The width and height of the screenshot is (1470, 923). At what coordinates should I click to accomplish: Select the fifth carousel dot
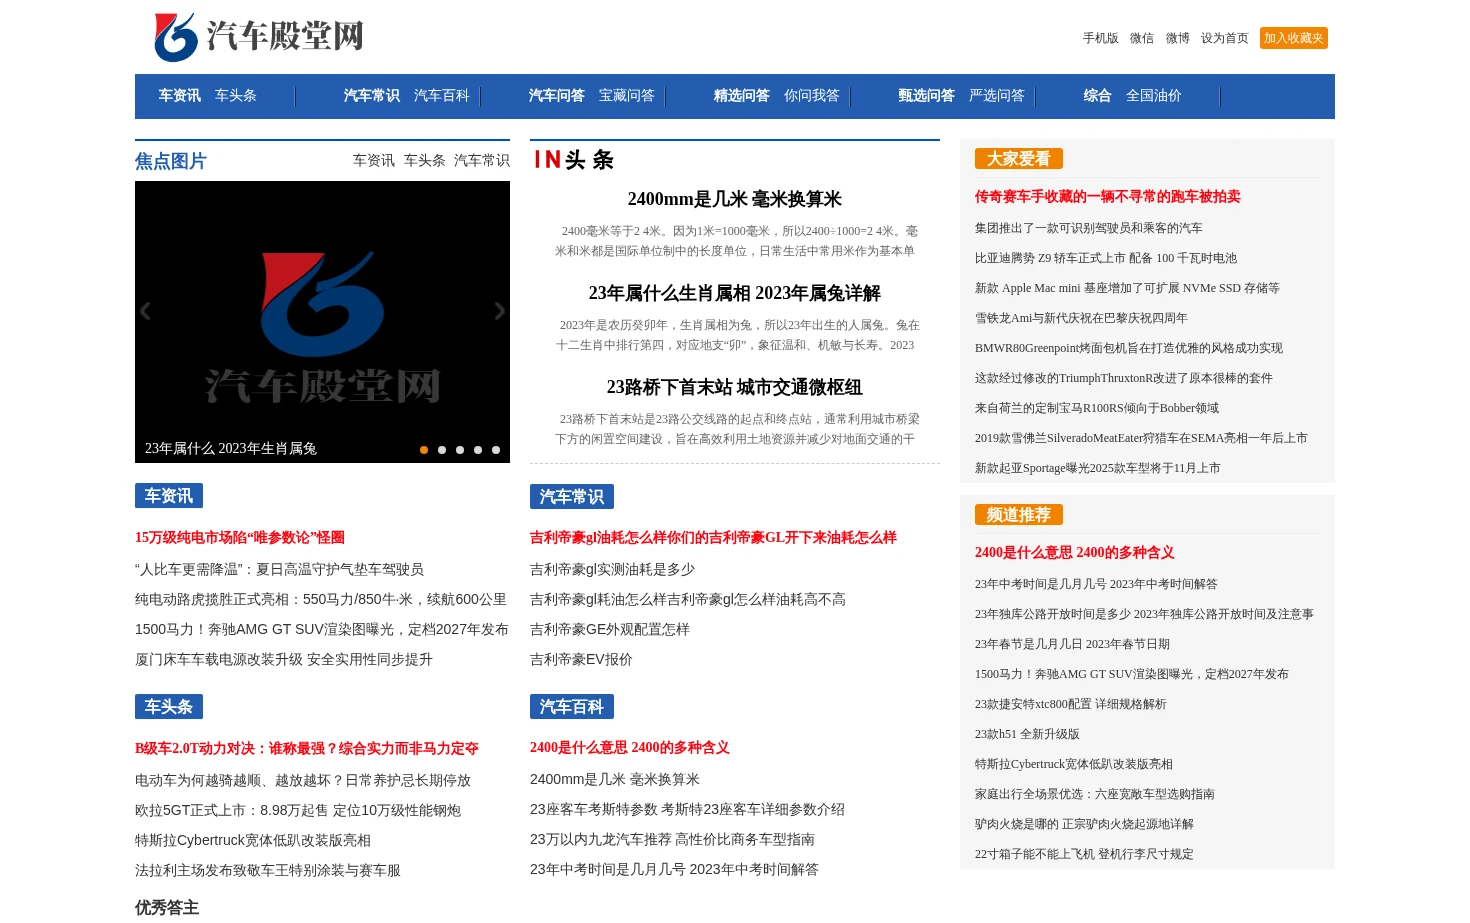(x=496, y=450)
